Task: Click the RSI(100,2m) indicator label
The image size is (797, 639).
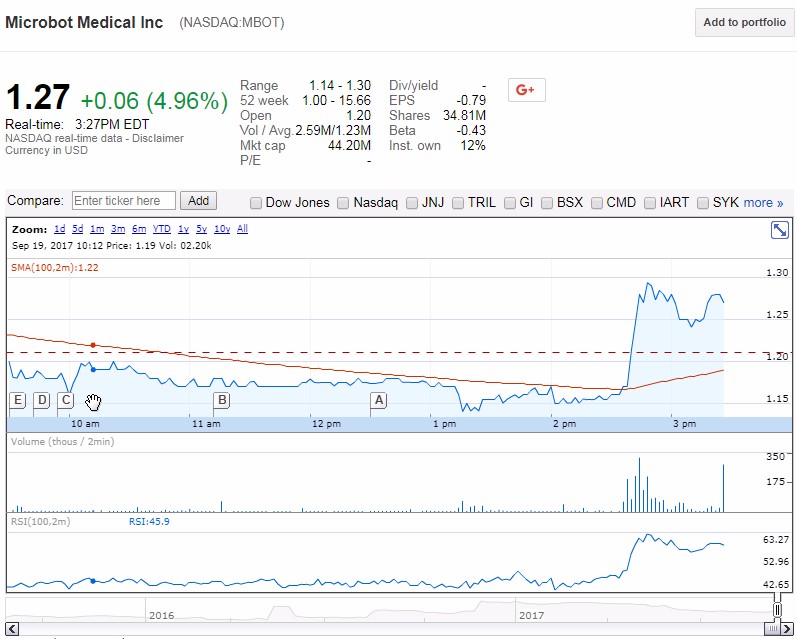Action: [x=41, y=522]
